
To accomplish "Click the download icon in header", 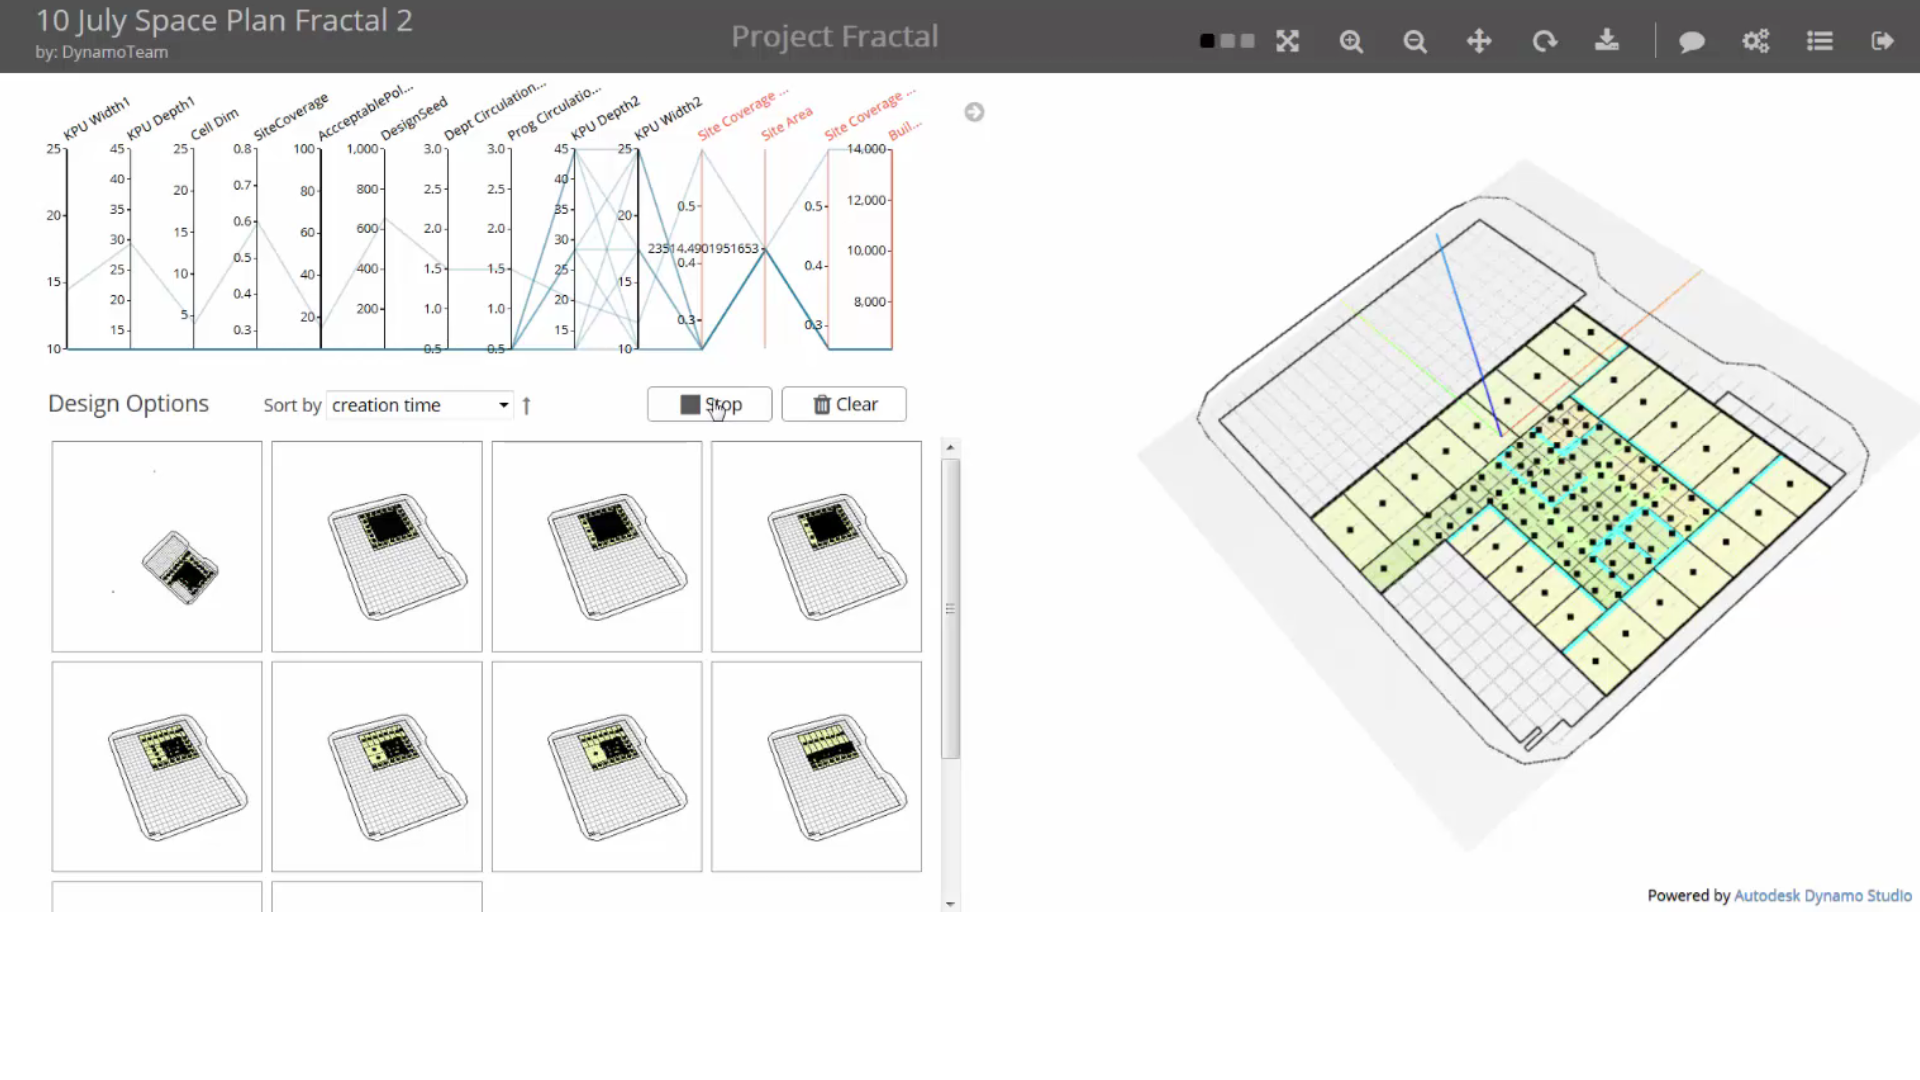I will pyautogui.click(x=1607, y=41).
